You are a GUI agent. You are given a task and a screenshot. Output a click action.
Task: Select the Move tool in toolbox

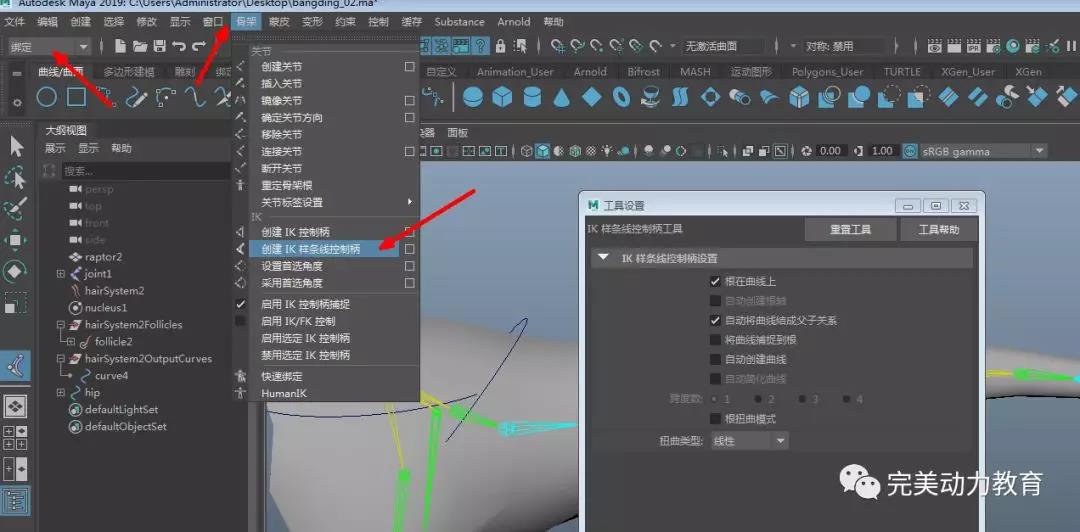(x=16, y=240)
